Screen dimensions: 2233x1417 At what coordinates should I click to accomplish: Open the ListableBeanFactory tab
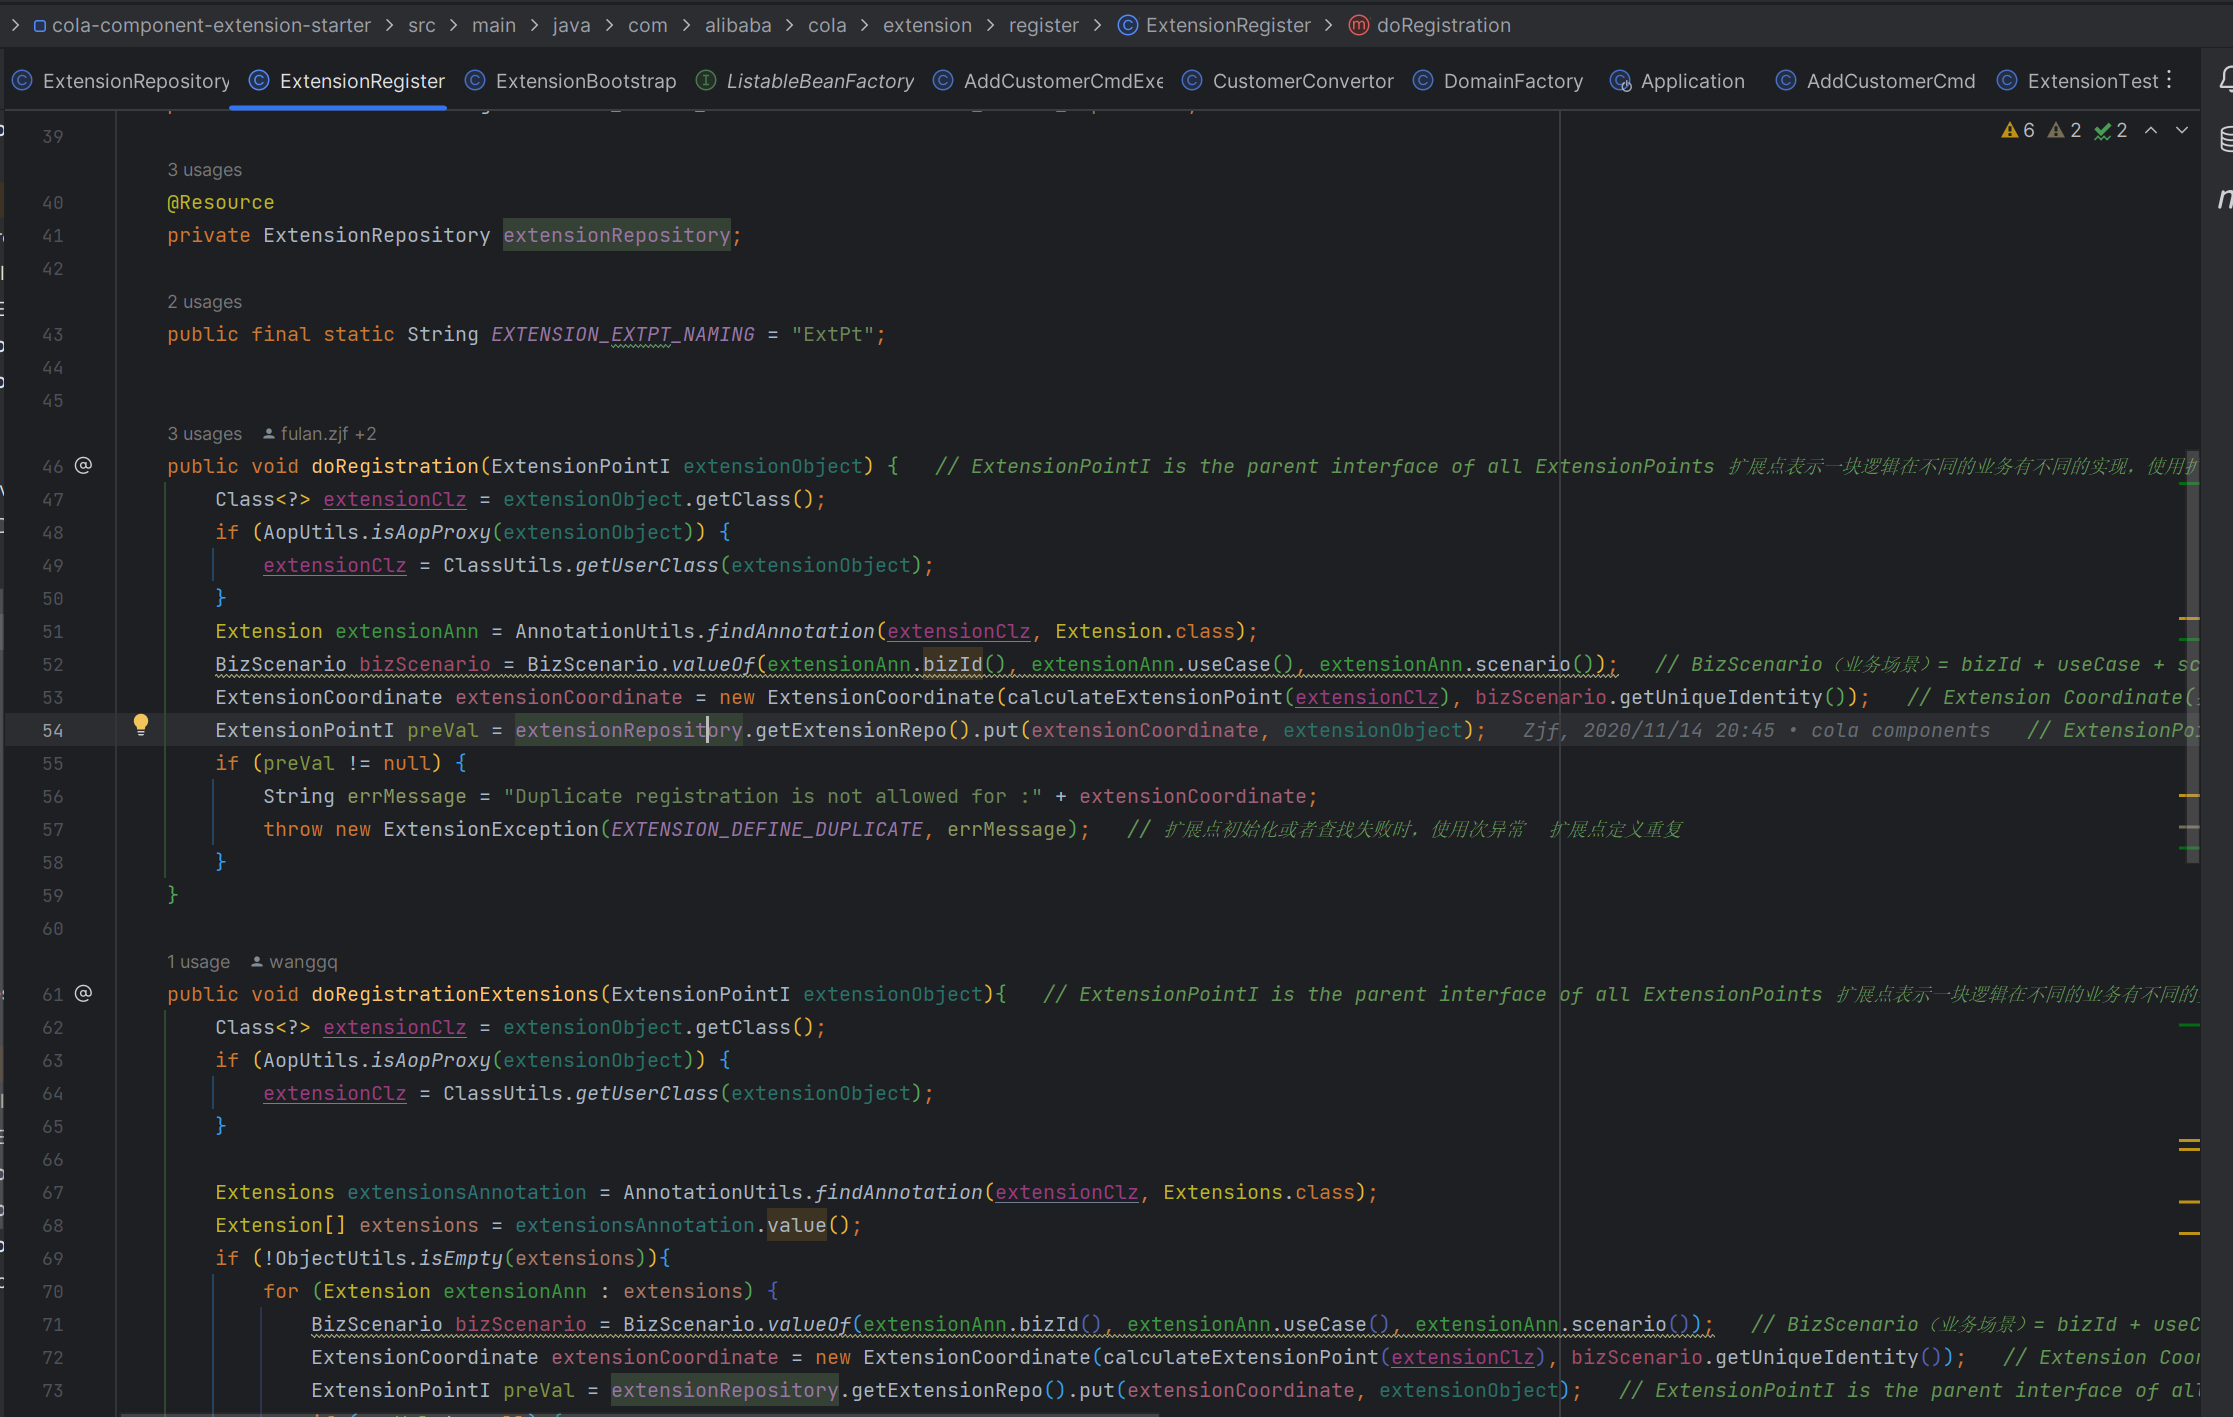click(805, 81)
